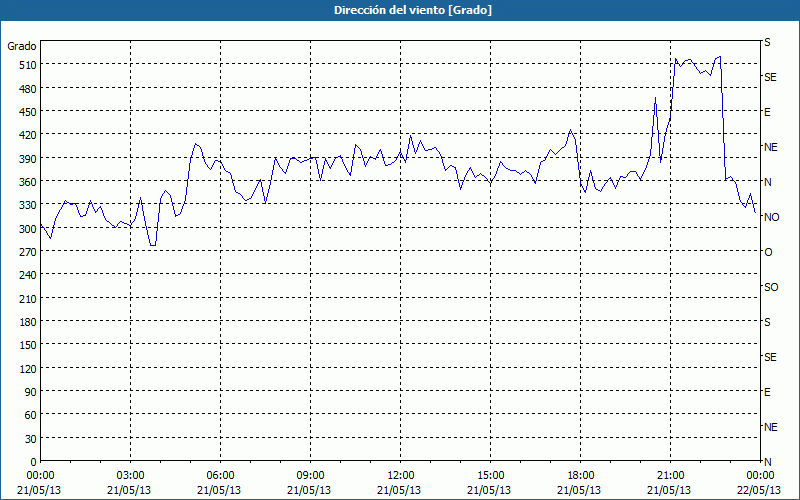800x500 pixels.
Task: Click the '510' y-axis value
Action: [28, 65]
